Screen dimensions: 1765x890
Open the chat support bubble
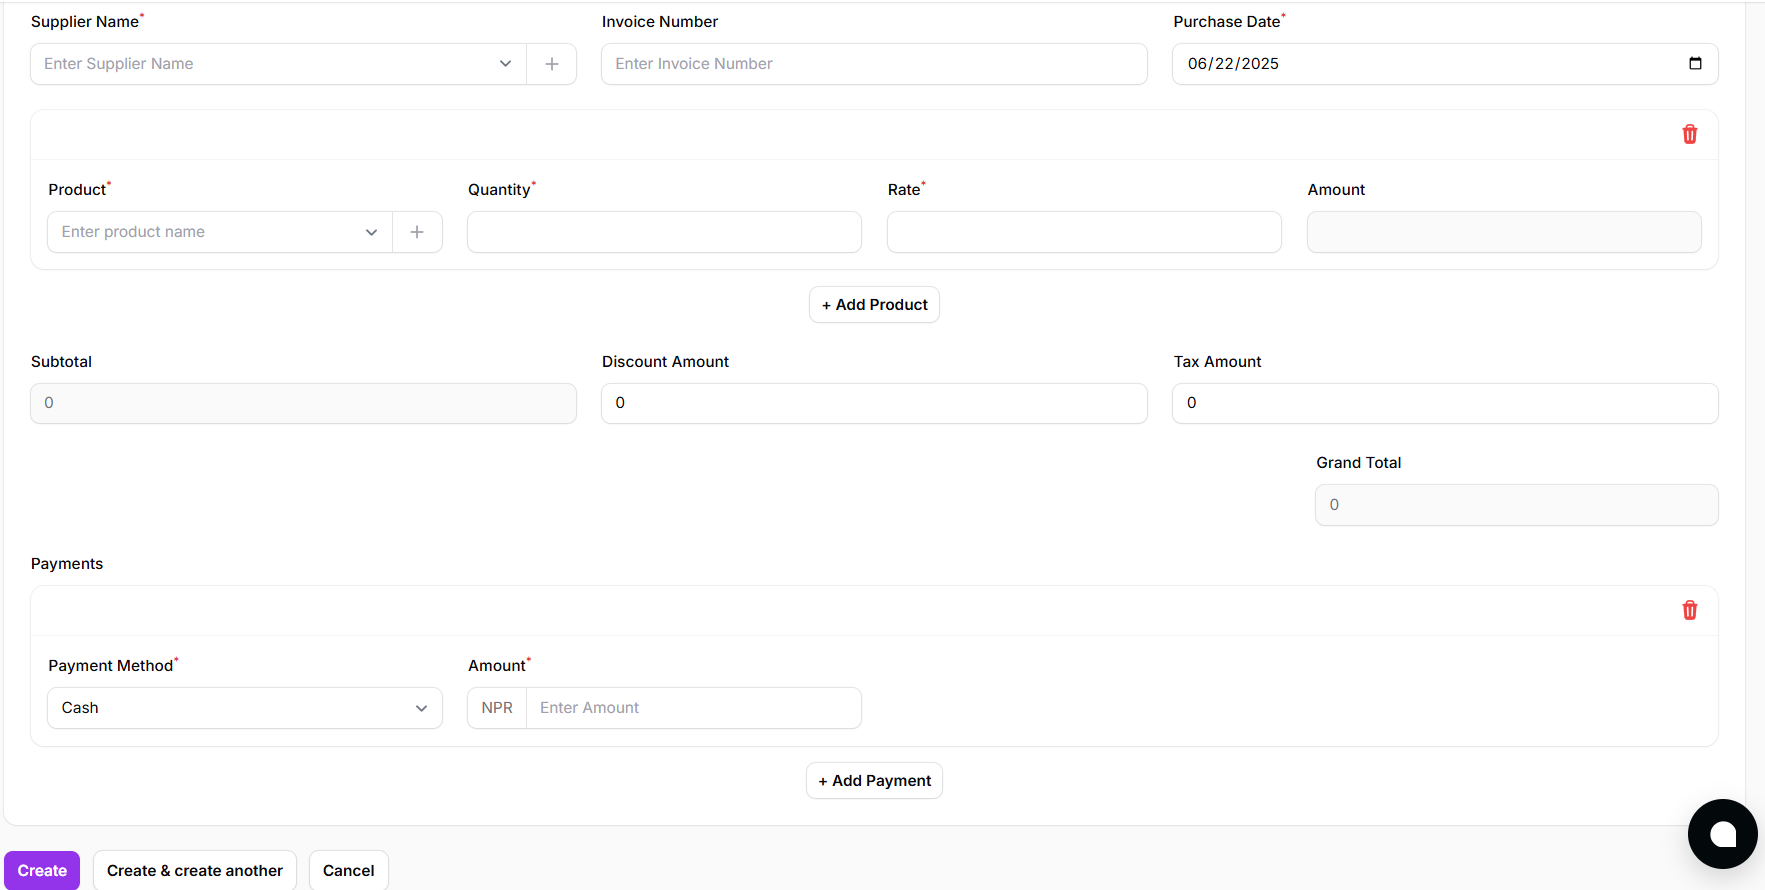[1722, 834]
